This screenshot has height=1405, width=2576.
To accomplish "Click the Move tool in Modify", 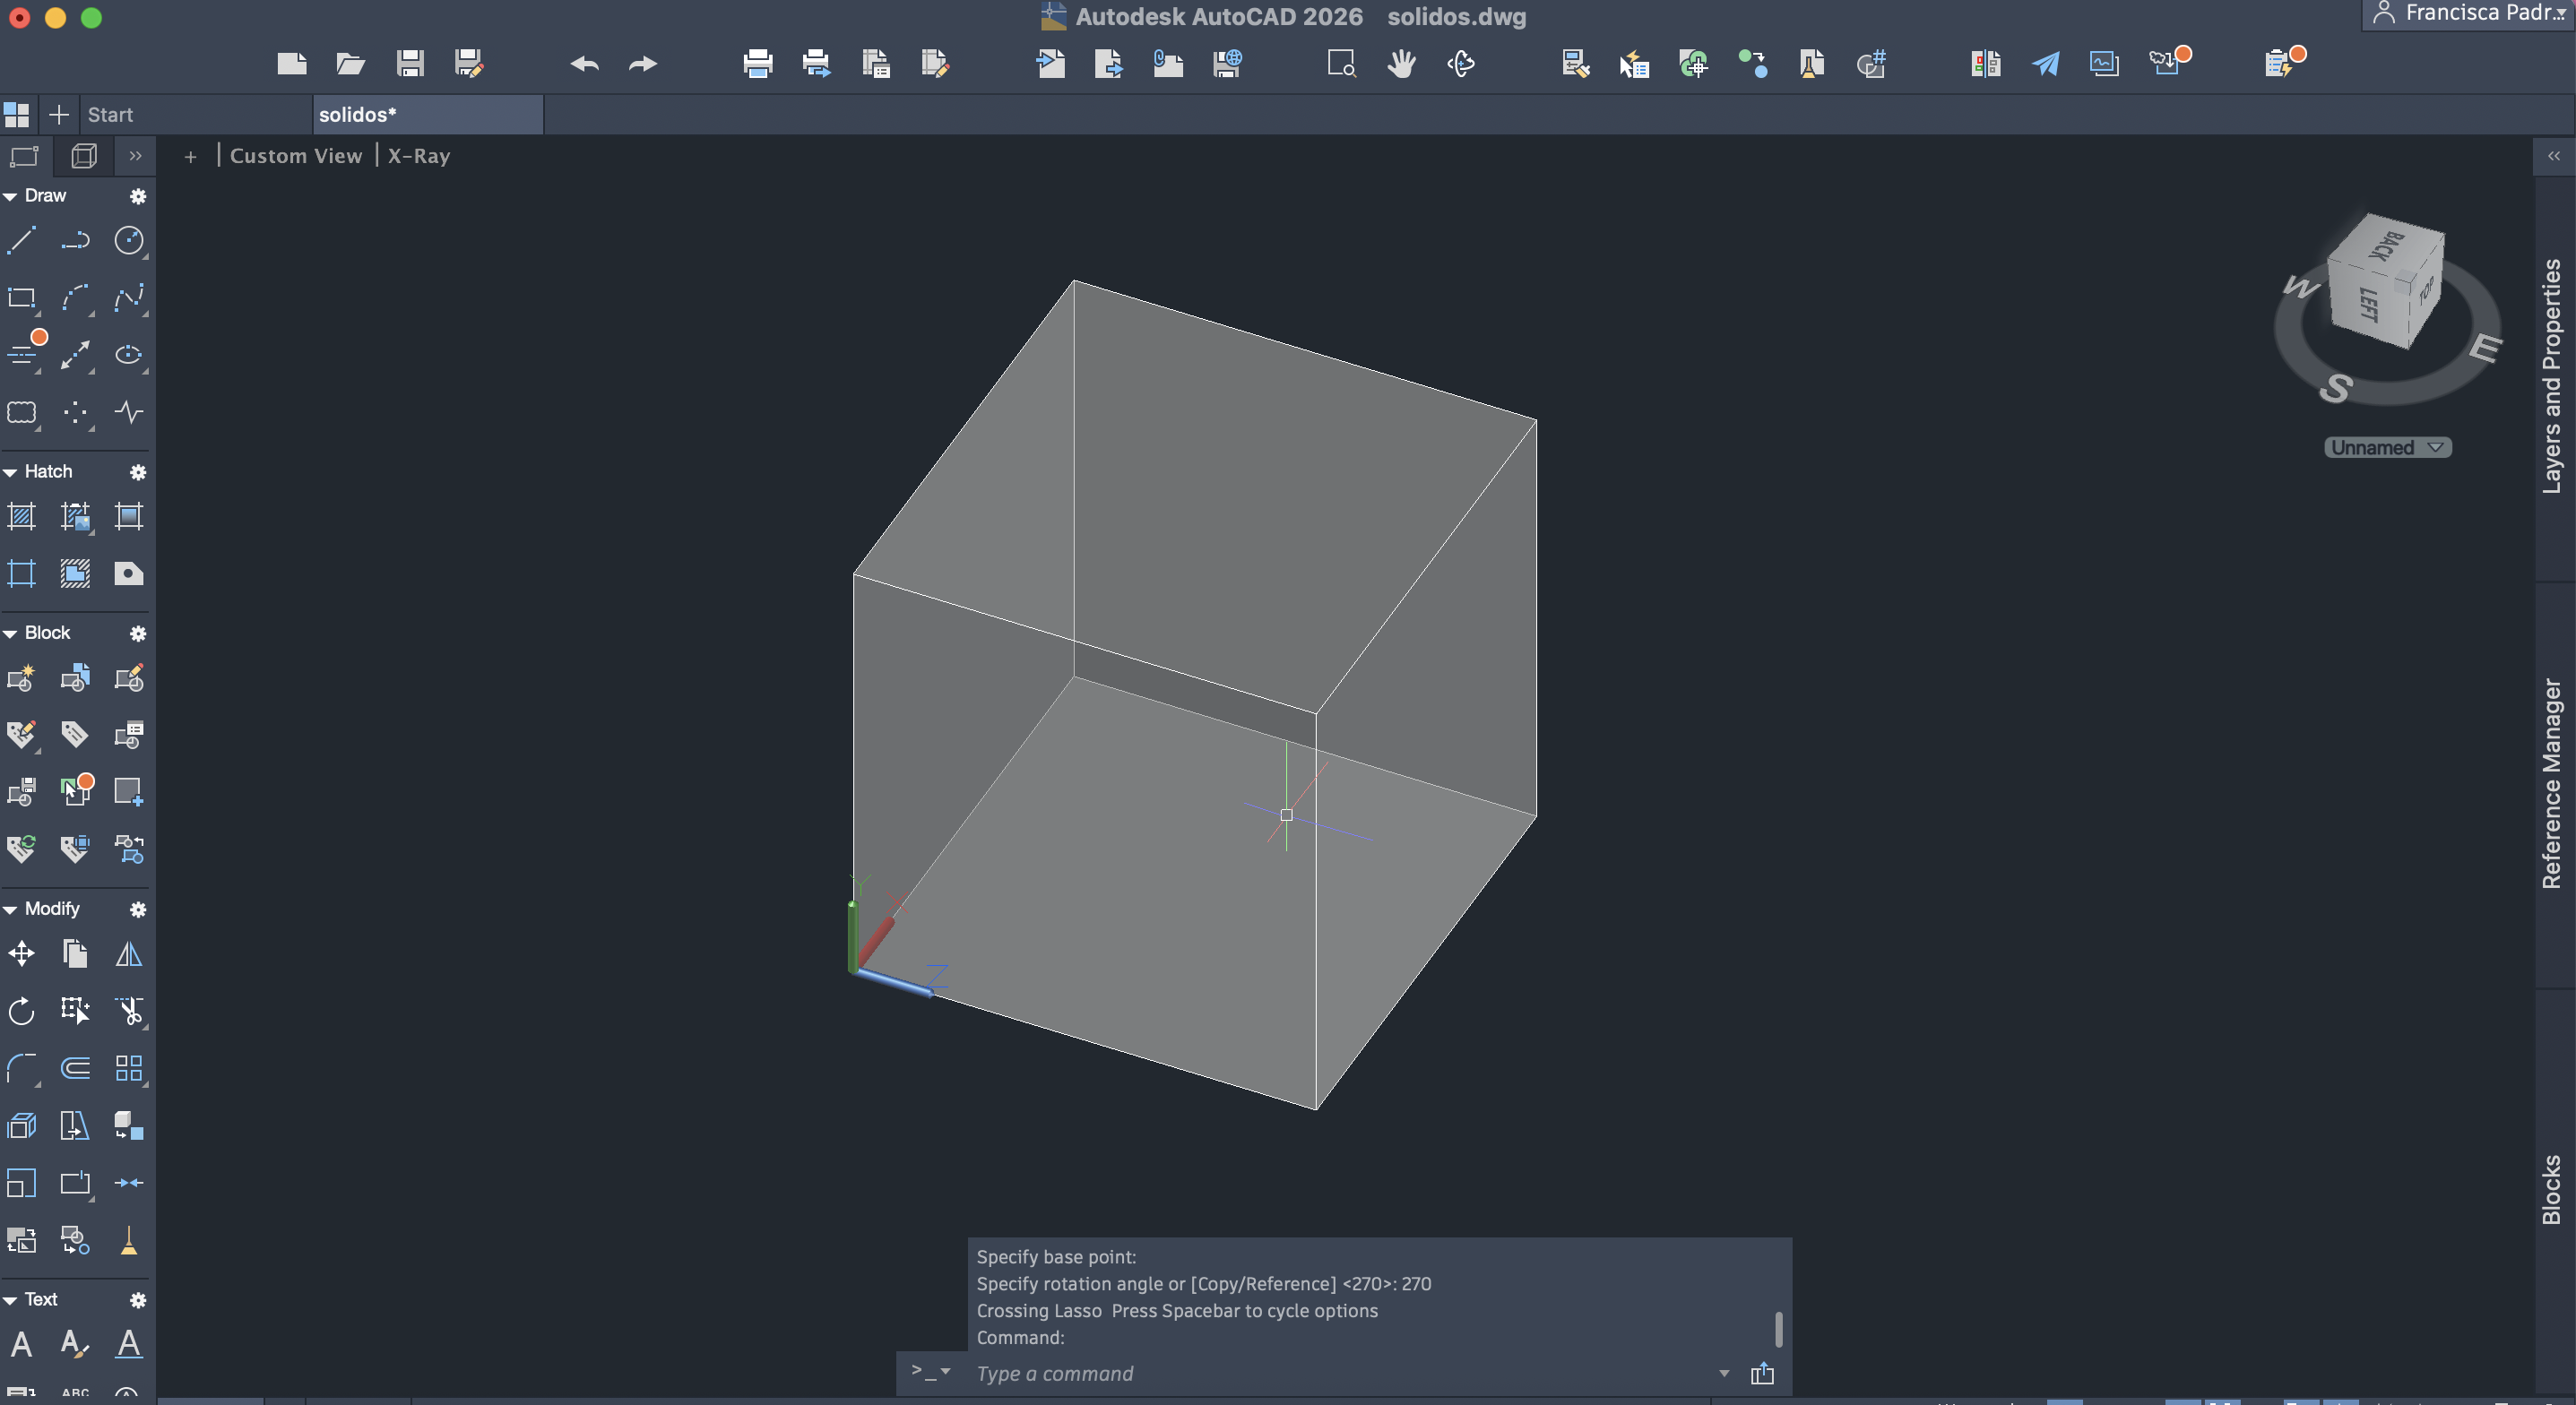I will (x=22, y=954).
